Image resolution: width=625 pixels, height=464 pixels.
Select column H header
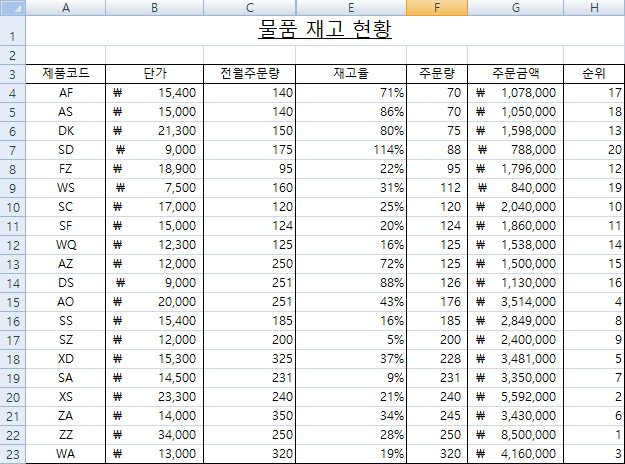point(594,8)
